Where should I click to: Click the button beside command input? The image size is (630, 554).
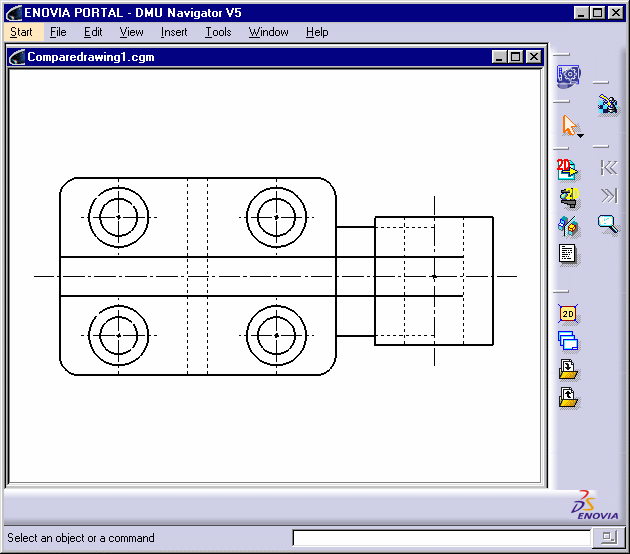pos(609,538)
